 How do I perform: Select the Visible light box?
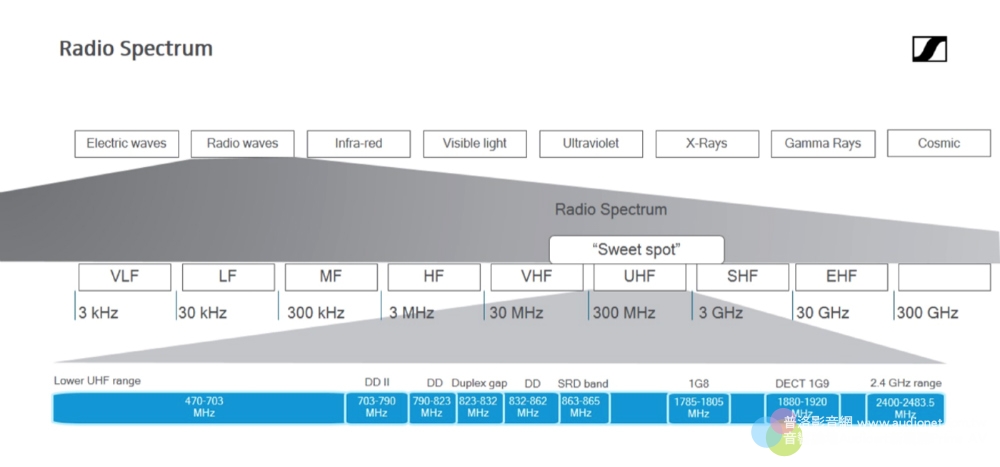coord(474,144)
